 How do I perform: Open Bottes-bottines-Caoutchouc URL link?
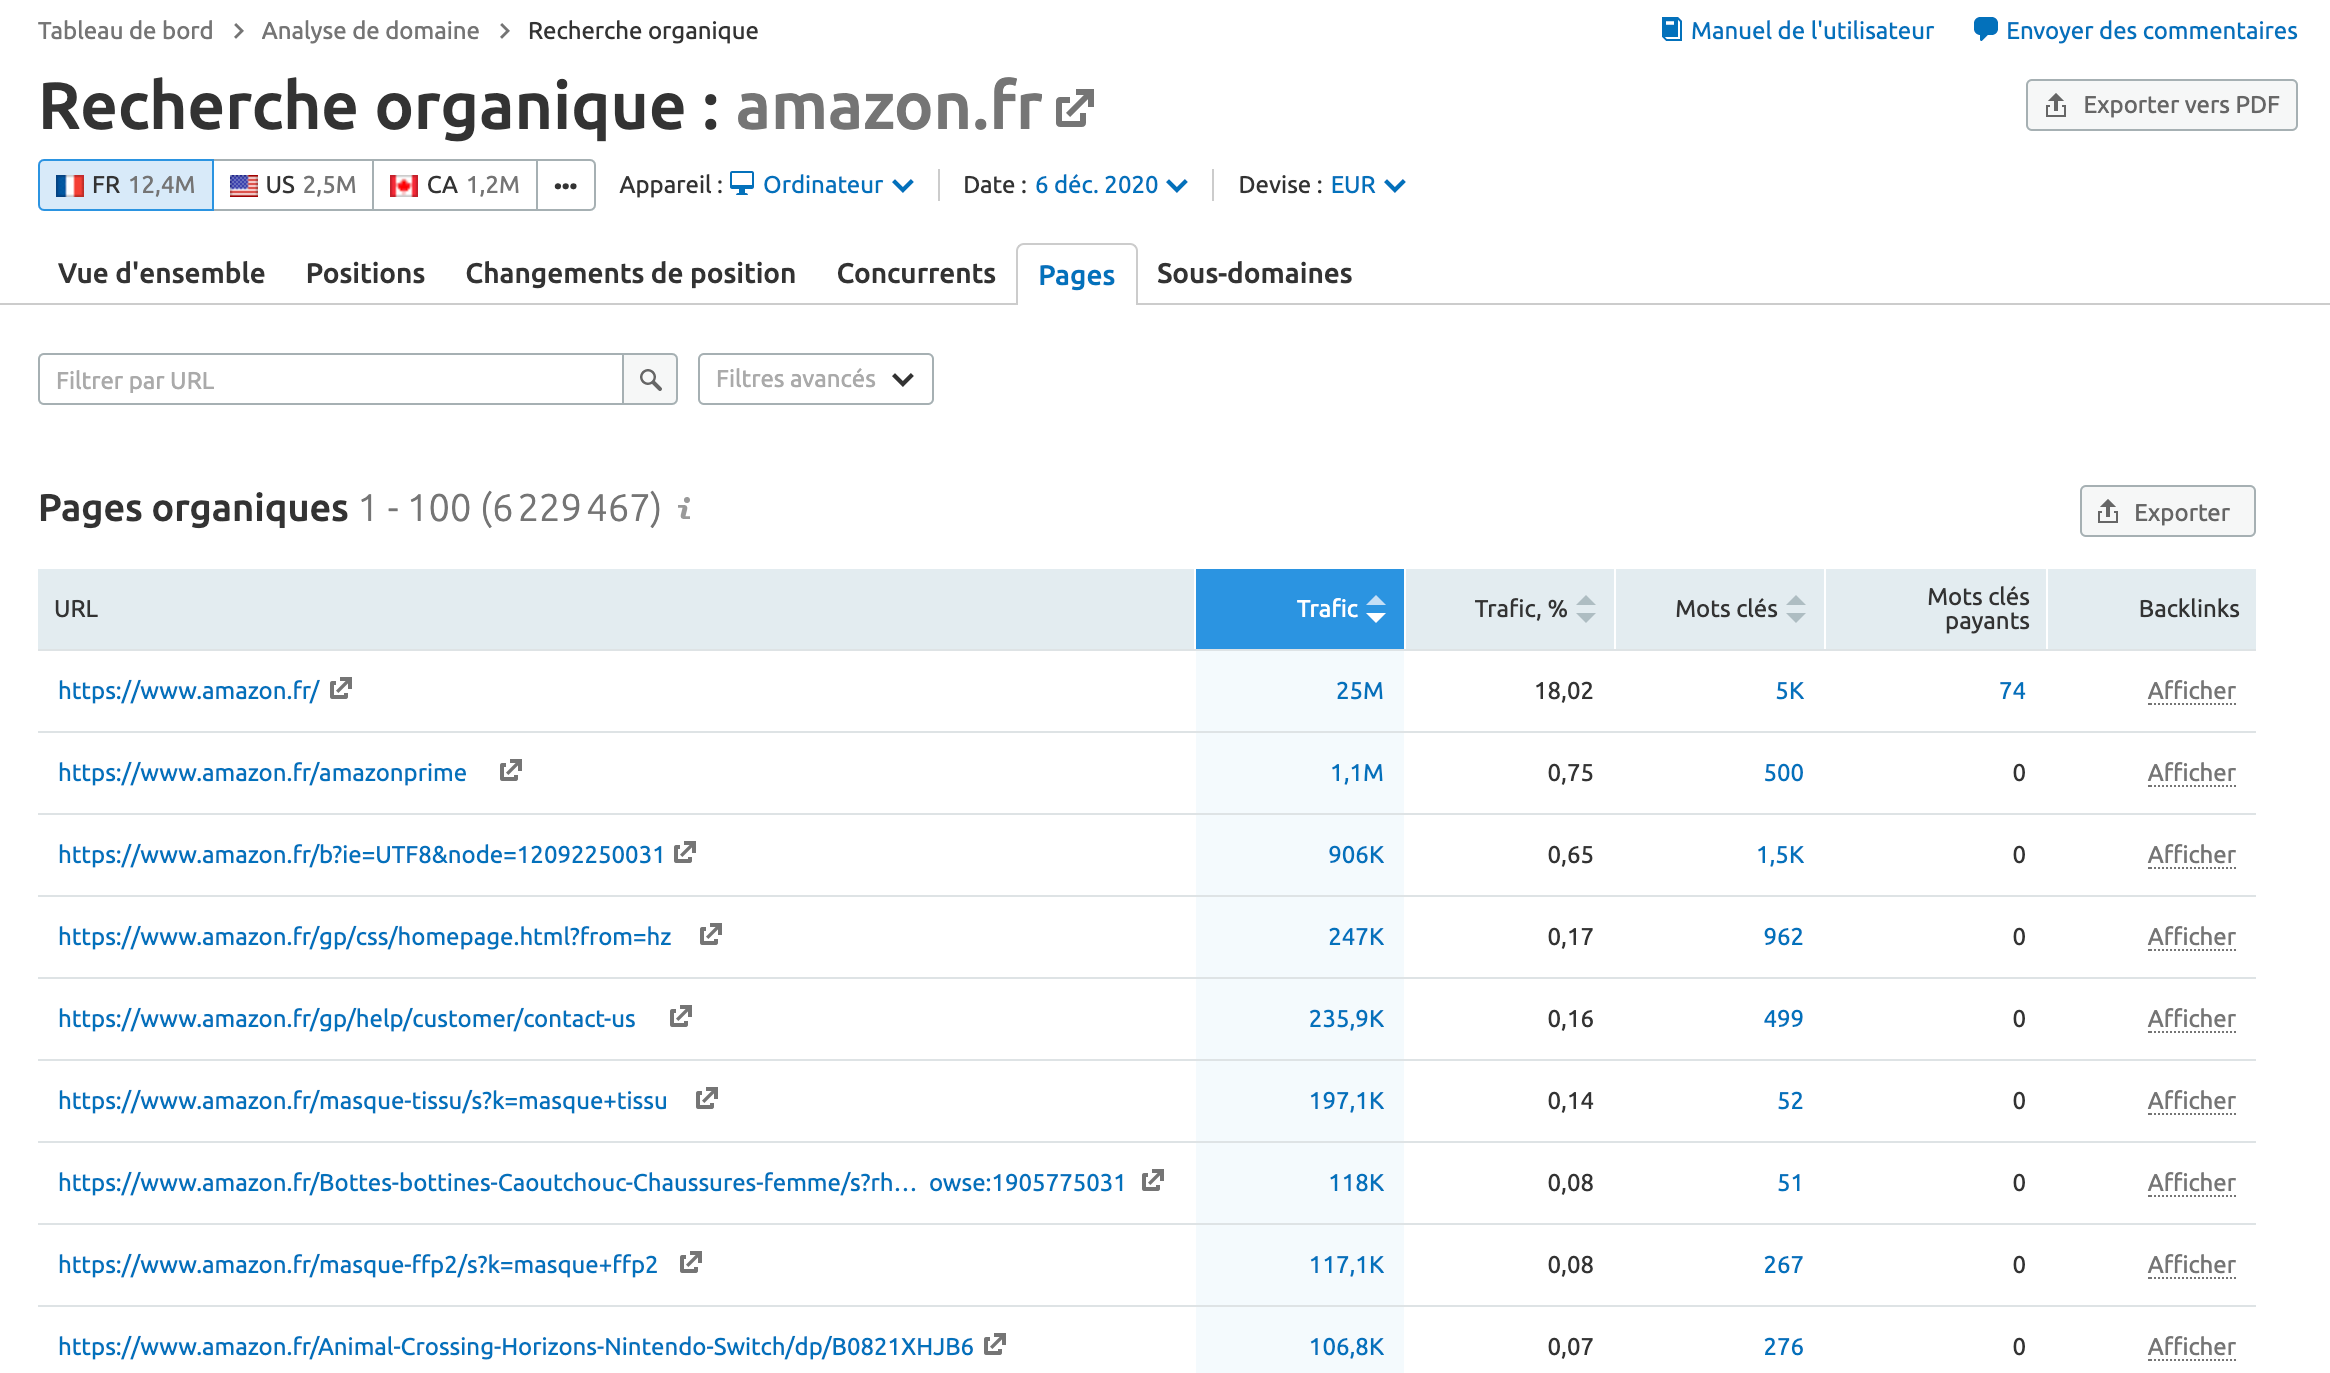point(591,1182)
